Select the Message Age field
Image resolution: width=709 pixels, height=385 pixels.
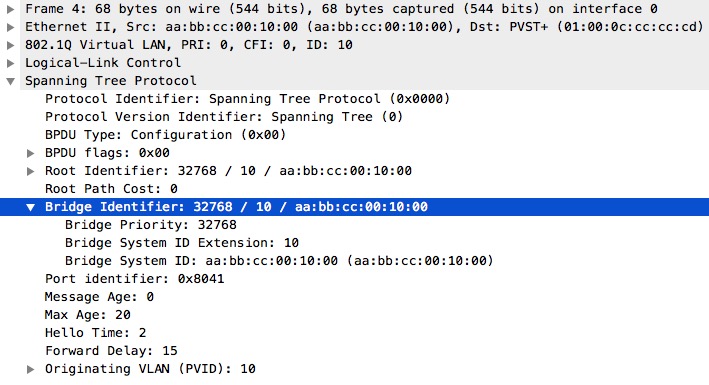pyautogui.click(x=99, y=297)
